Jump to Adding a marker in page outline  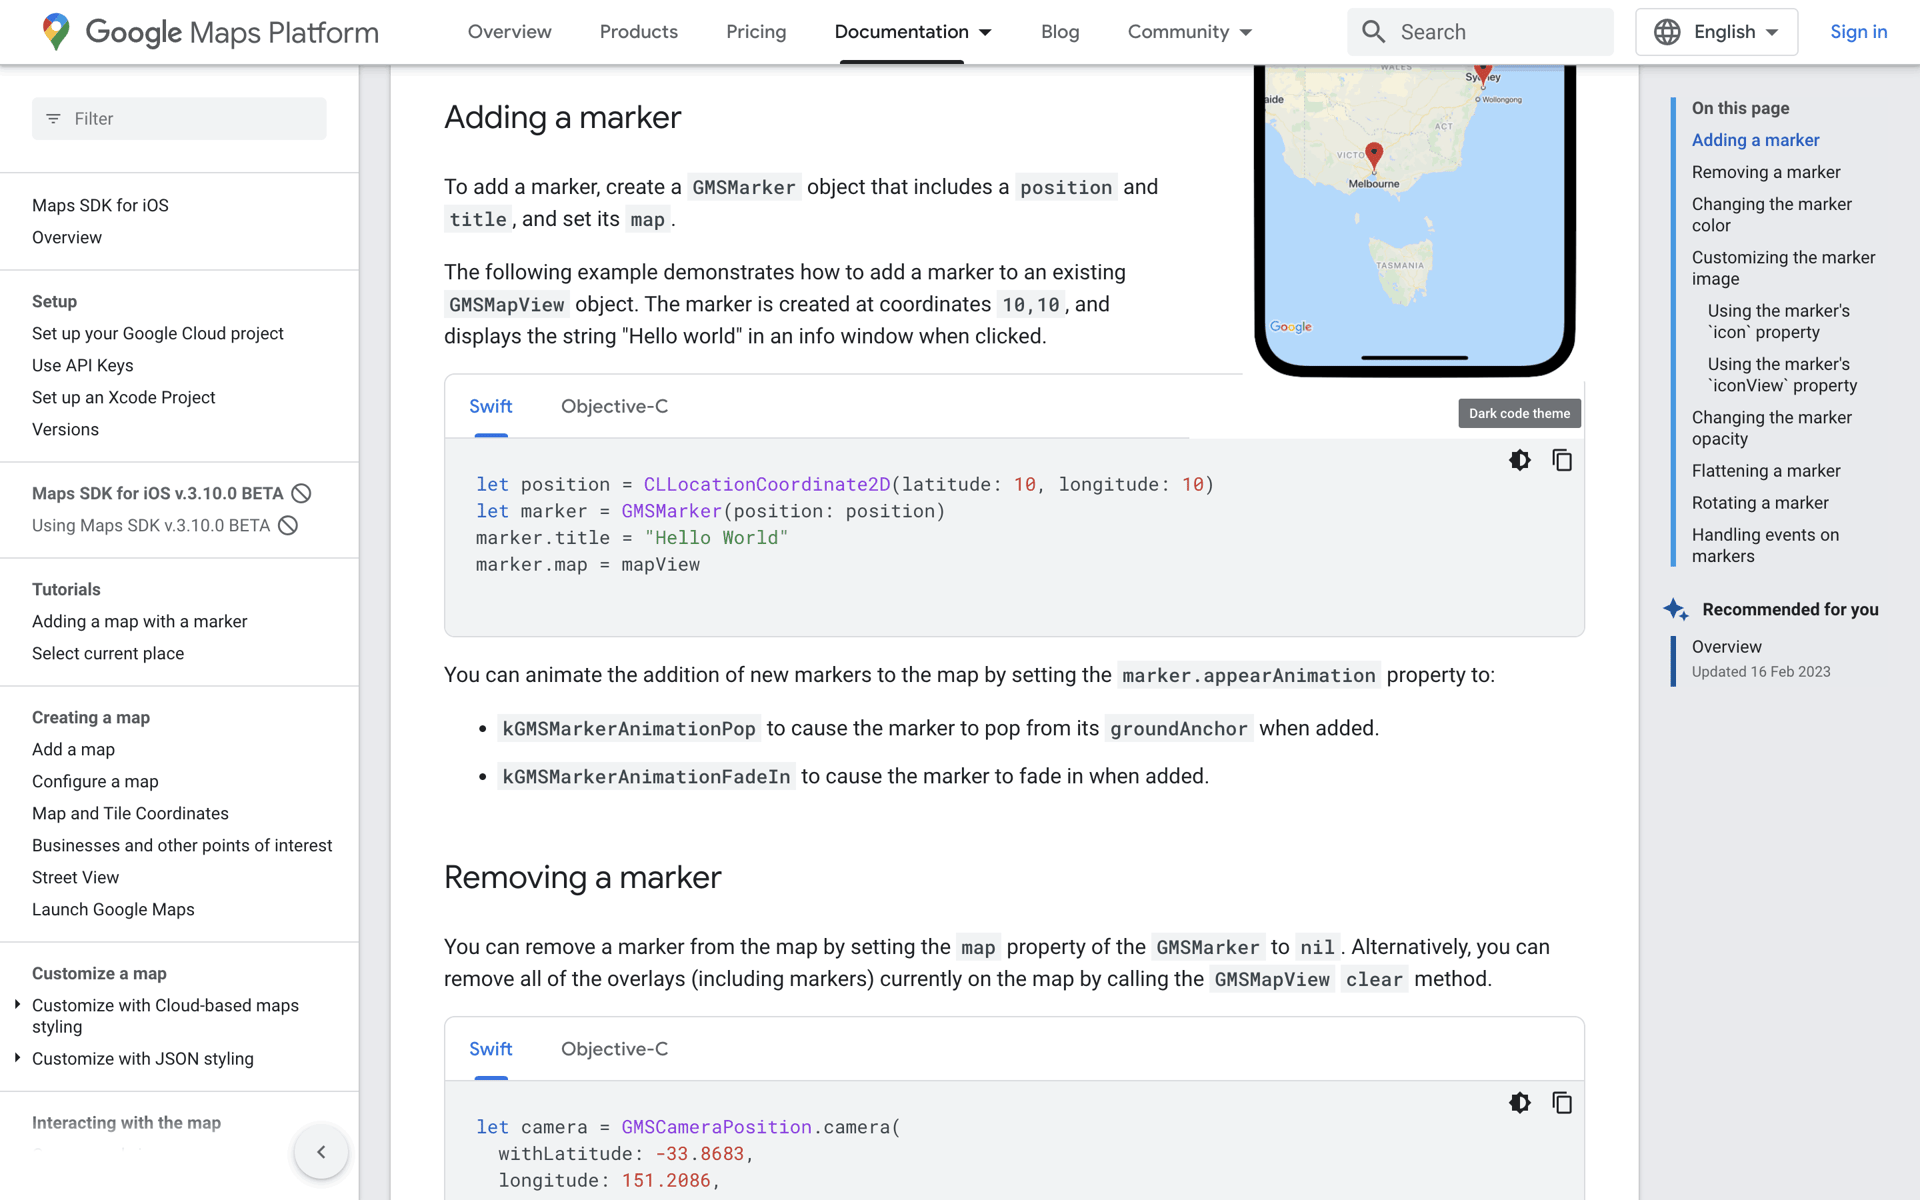click(x=1755, y=140)
